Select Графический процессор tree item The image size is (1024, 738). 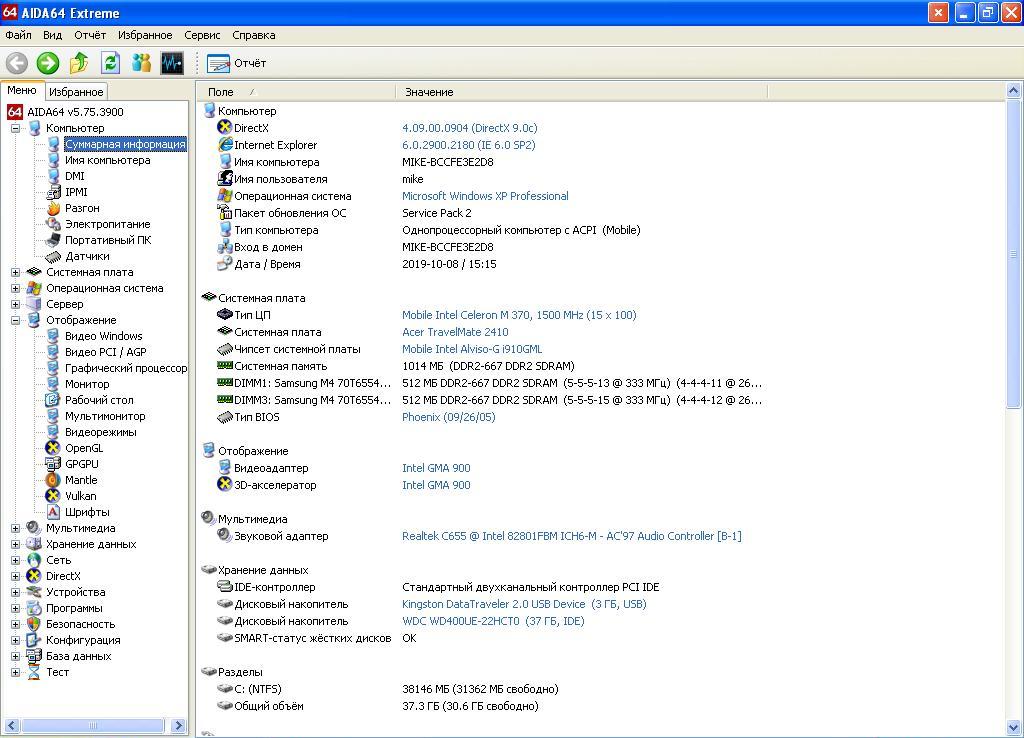point(126,368)
